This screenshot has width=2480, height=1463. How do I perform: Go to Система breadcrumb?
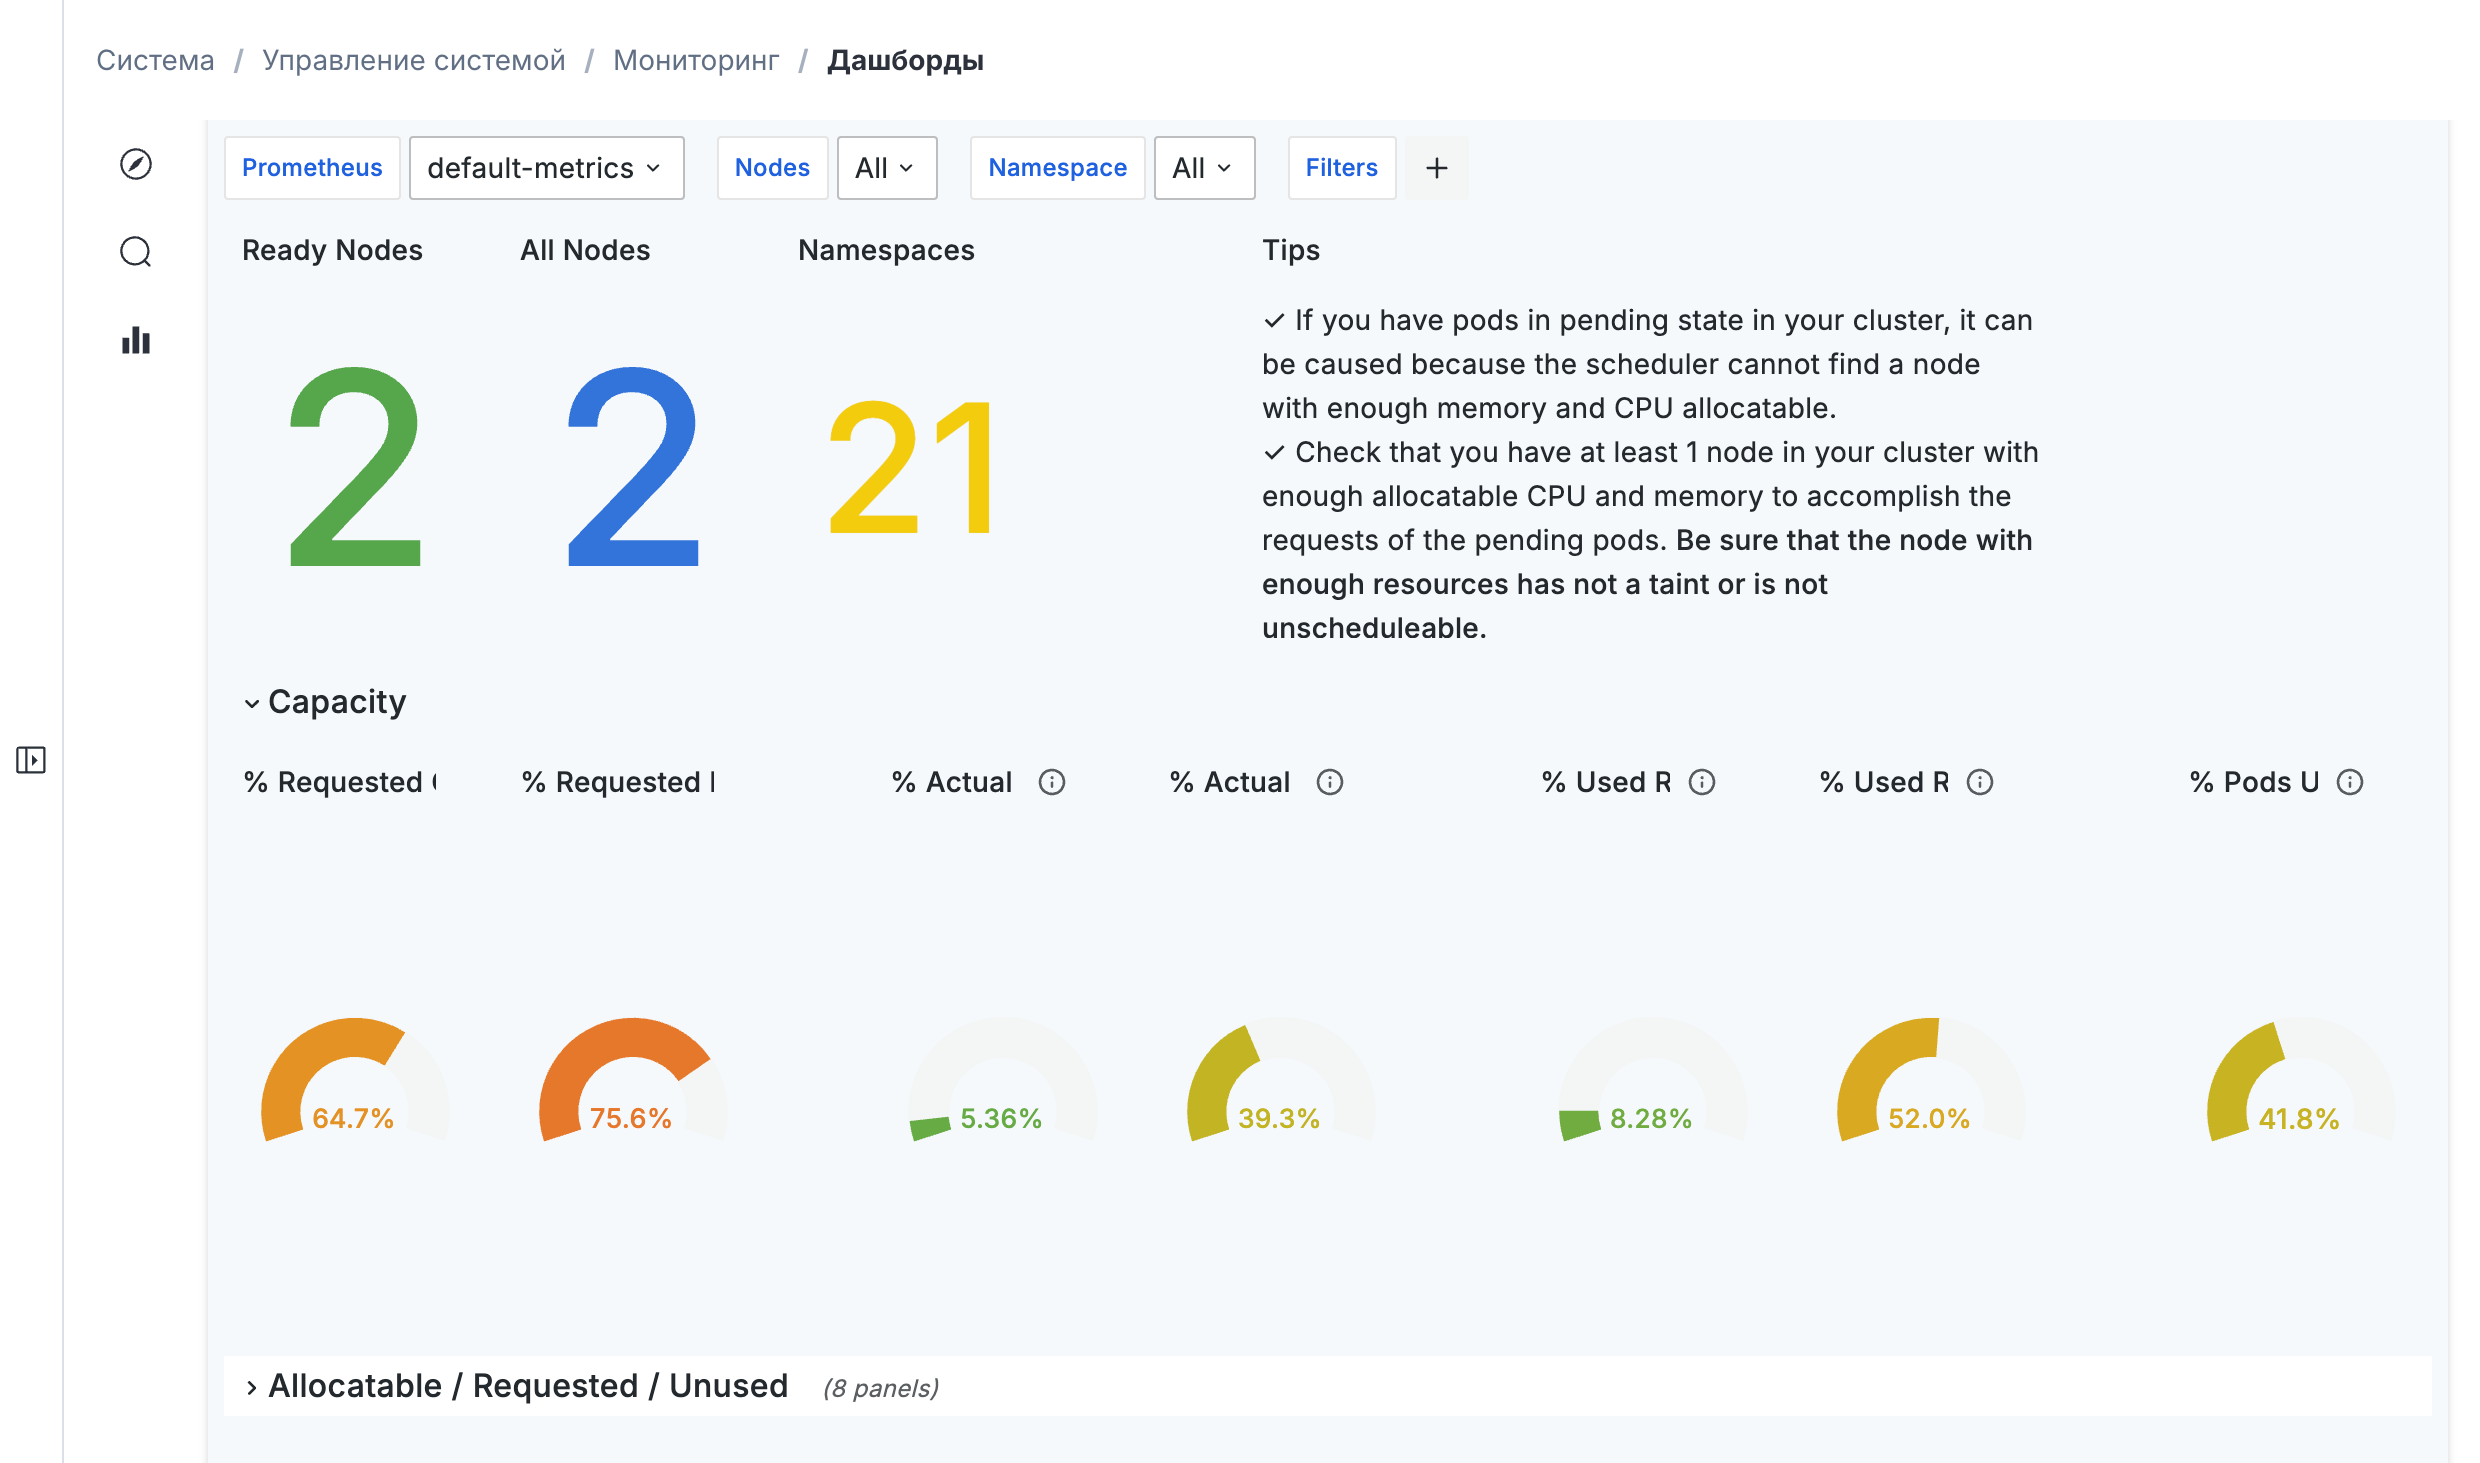click(155, 60)
